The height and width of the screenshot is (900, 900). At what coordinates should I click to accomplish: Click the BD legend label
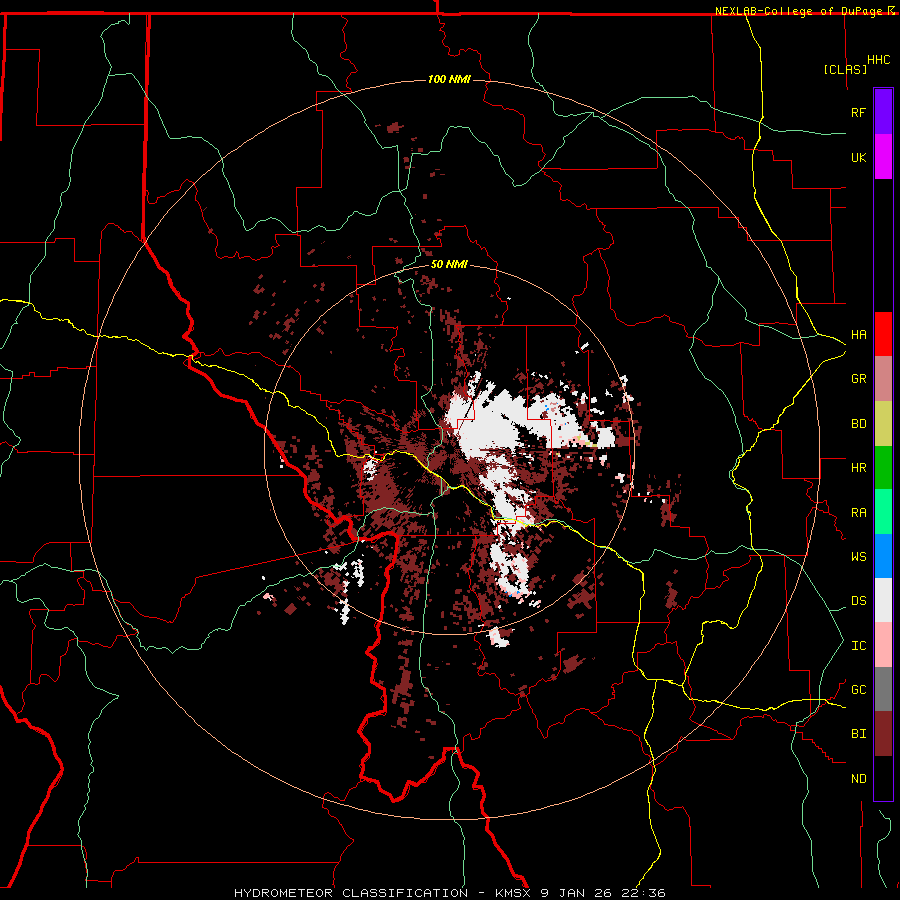click(858, 424)
